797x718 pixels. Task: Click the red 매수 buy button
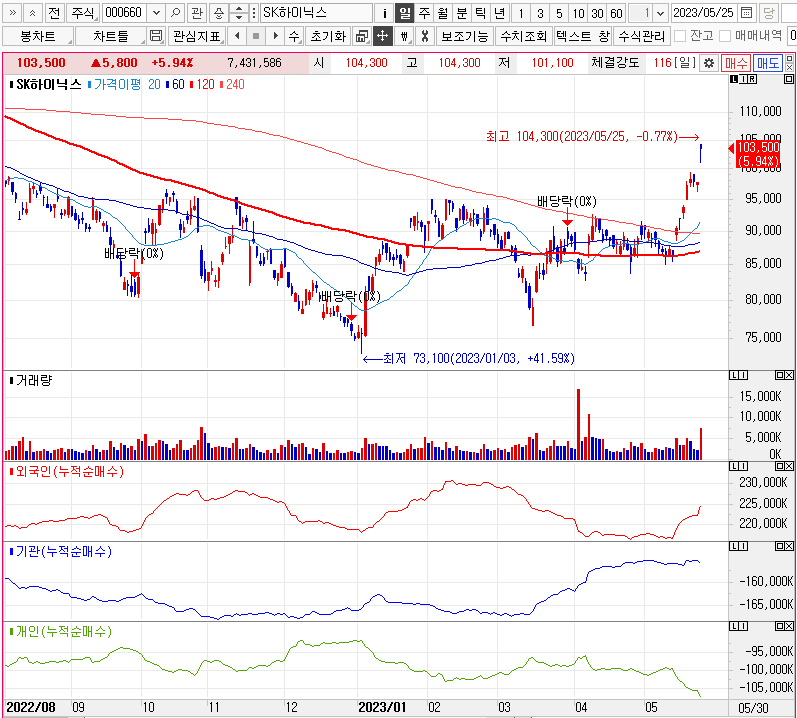(x=735, y=63)
